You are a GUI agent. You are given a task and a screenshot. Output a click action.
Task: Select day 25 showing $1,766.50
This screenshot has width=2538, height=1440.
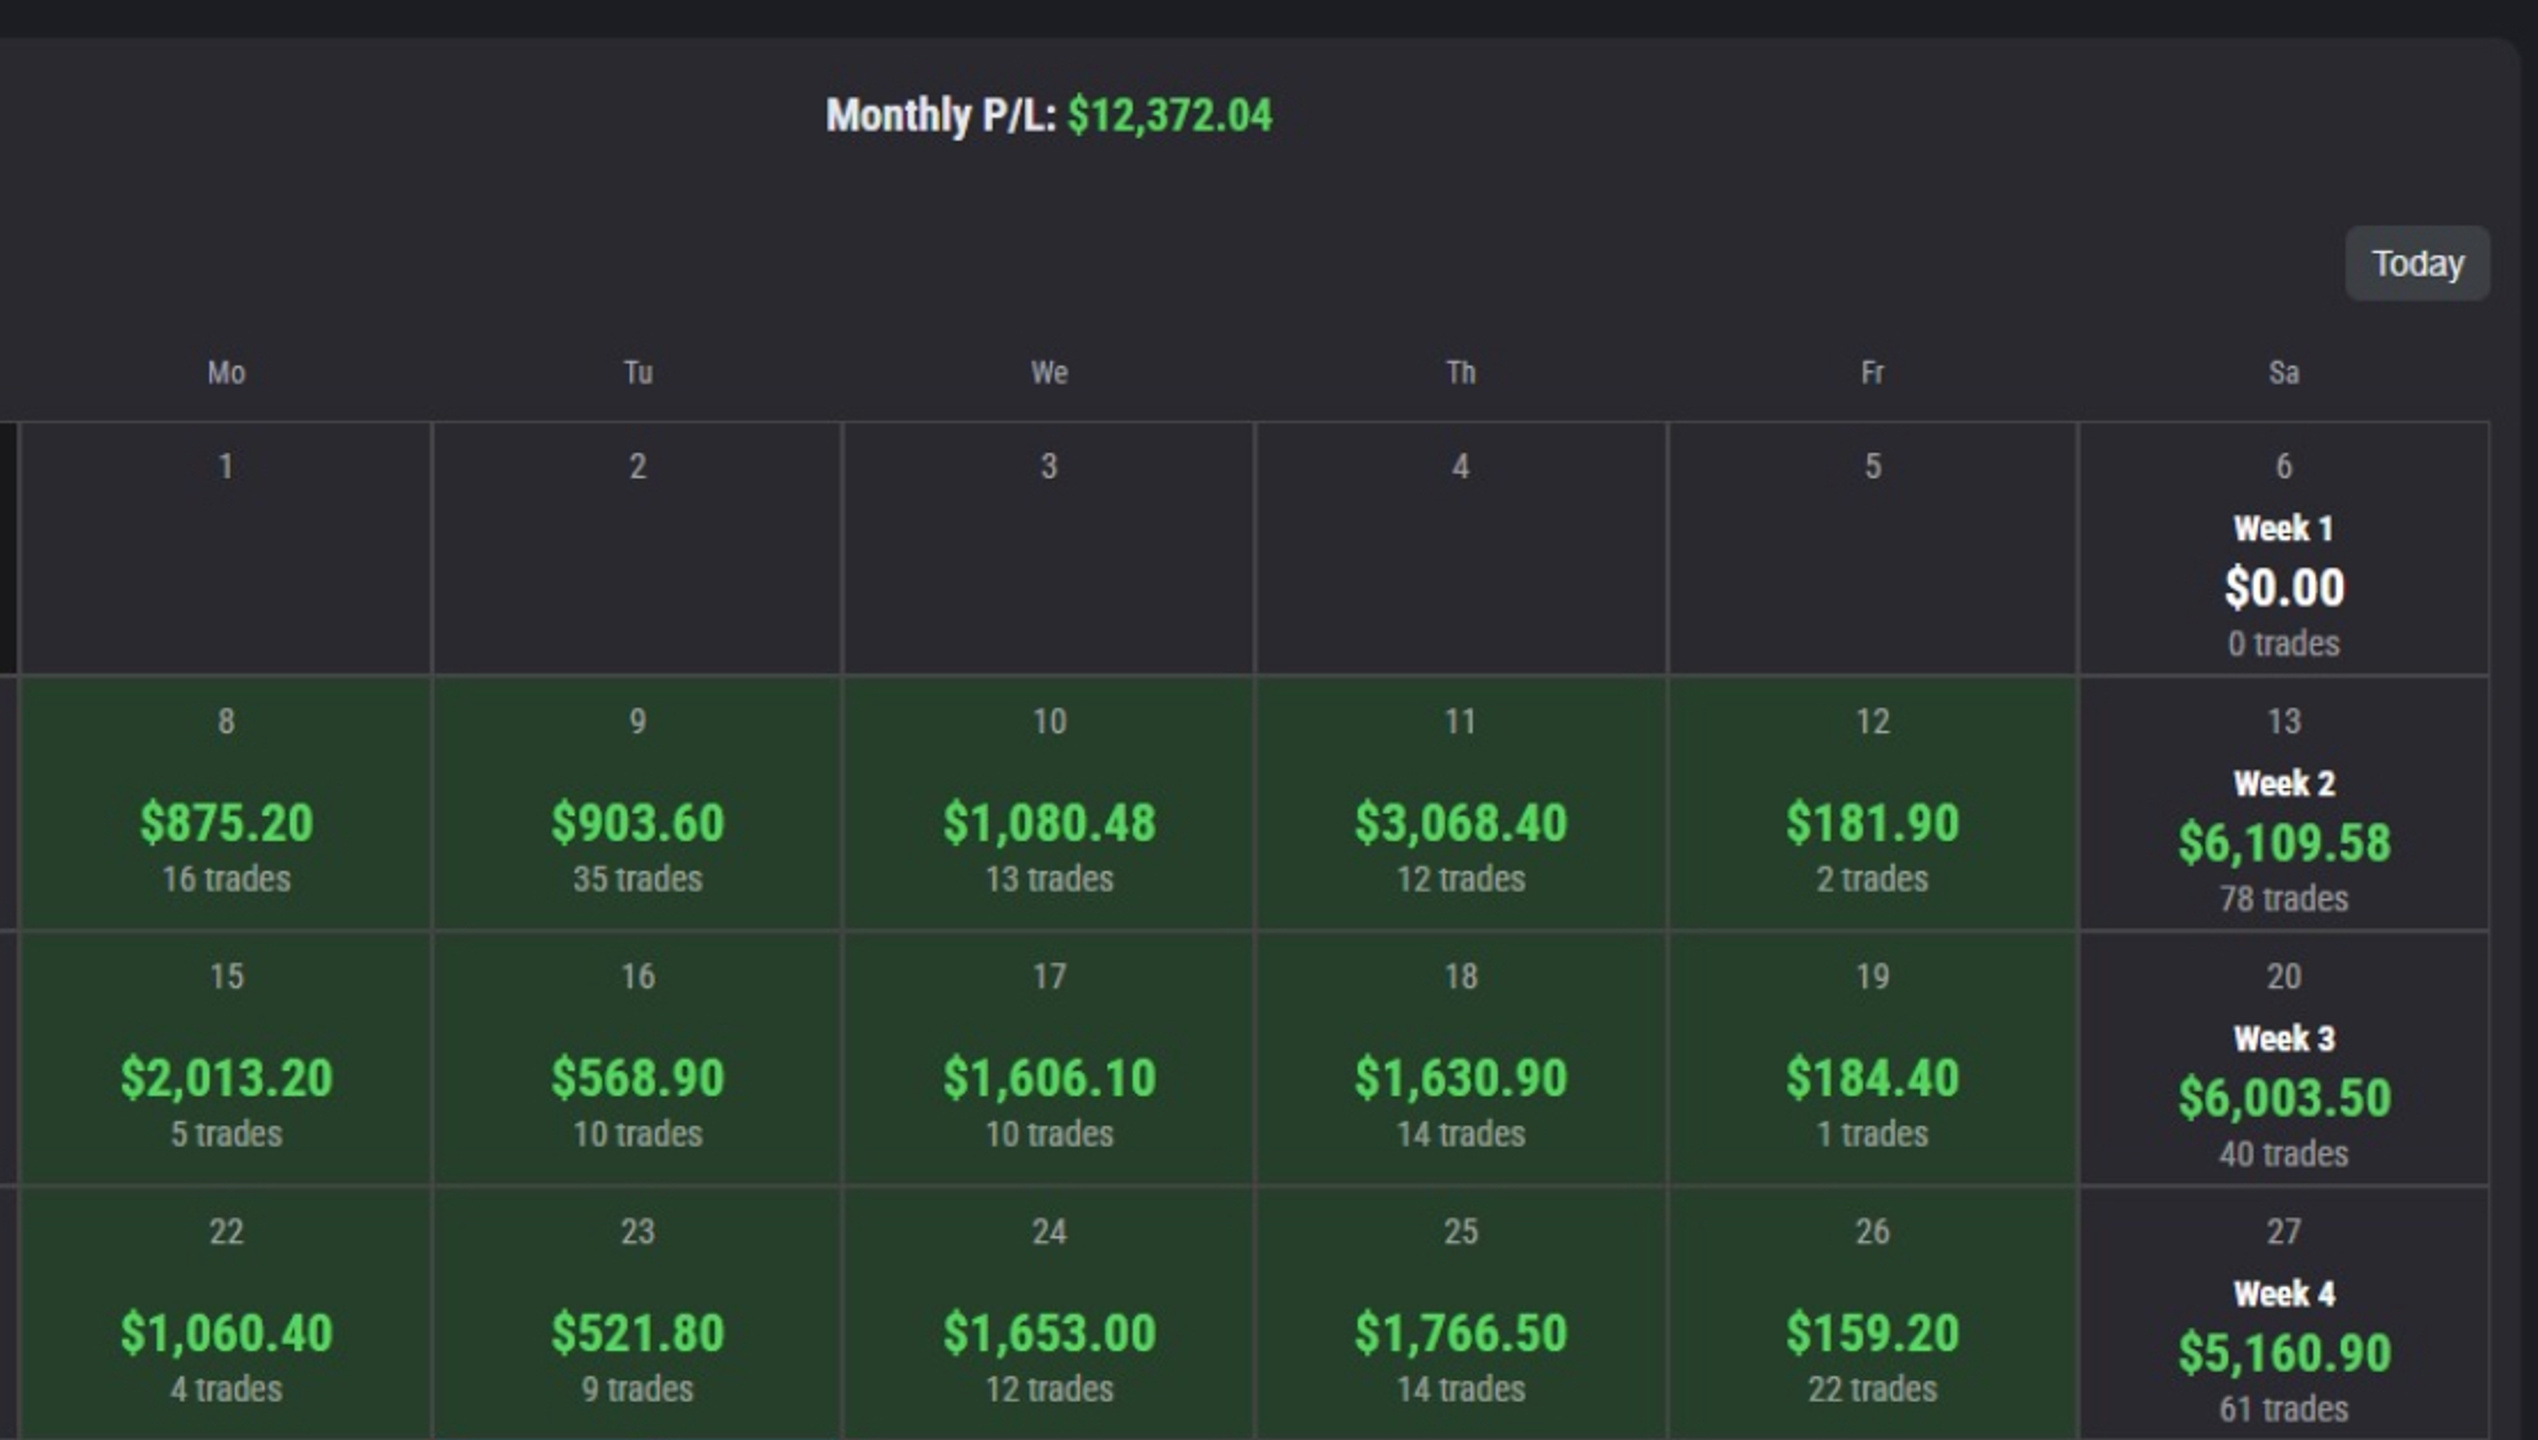pyautogui.click(x=1461, y=1313)
